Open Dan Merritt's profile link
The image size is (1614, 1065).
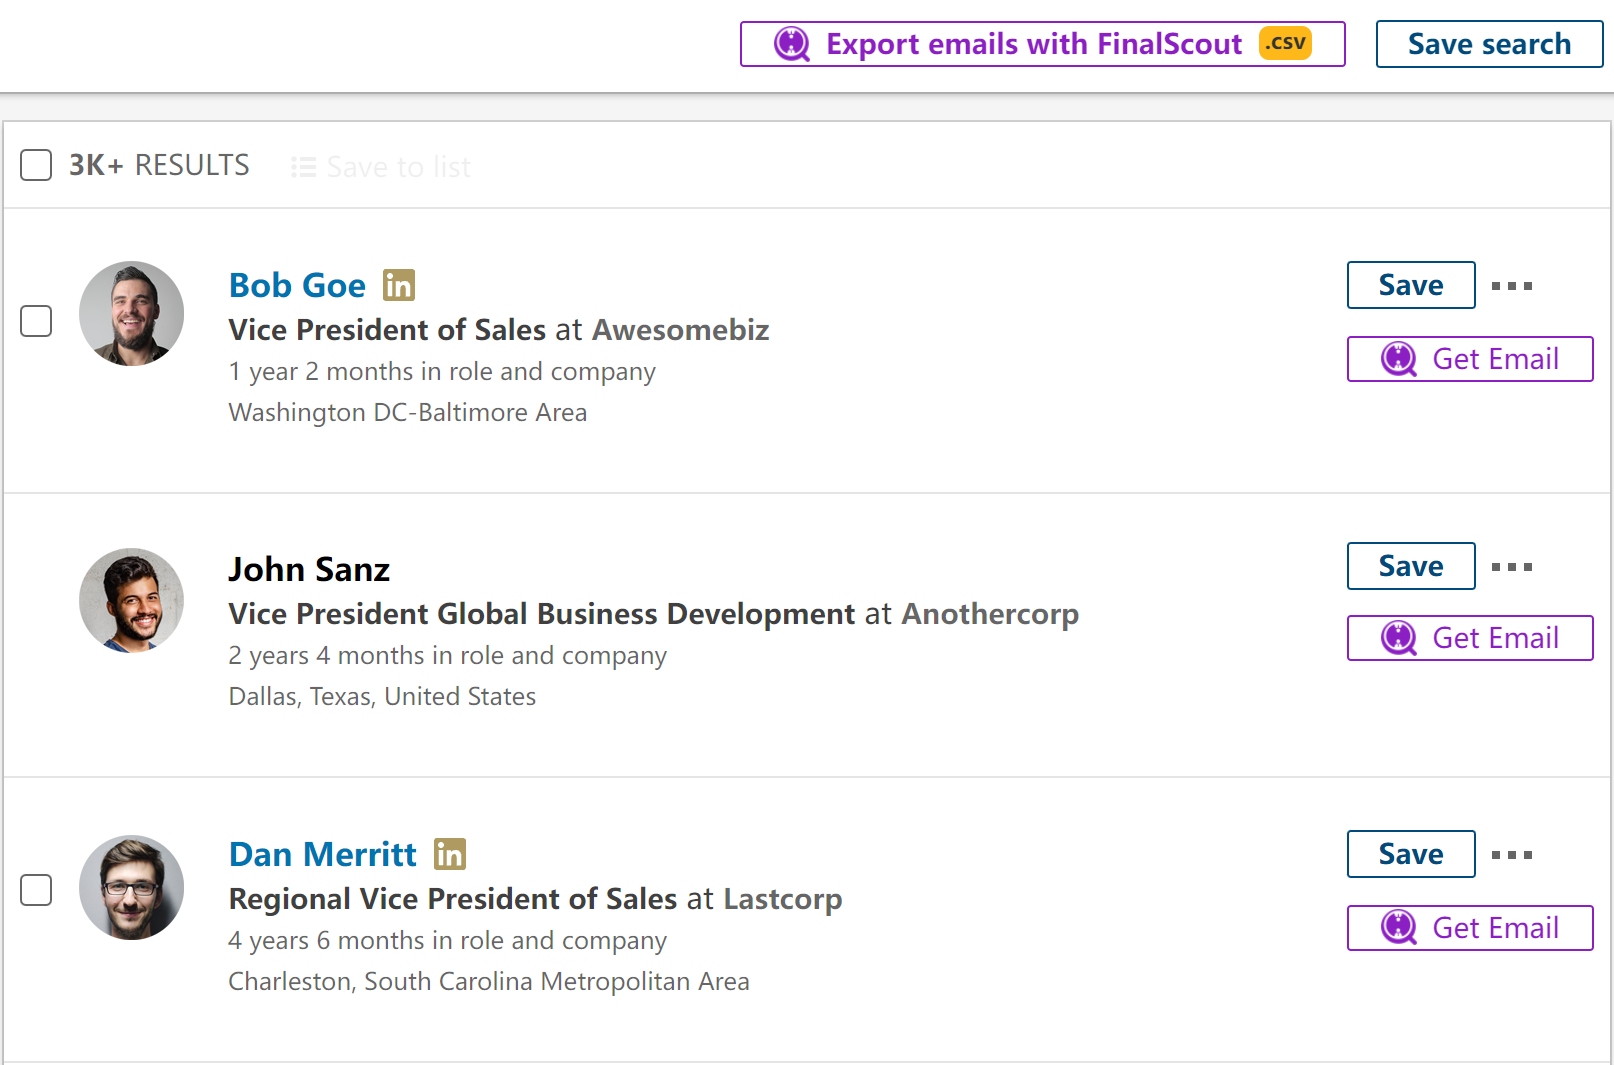(x=322, y=855)
